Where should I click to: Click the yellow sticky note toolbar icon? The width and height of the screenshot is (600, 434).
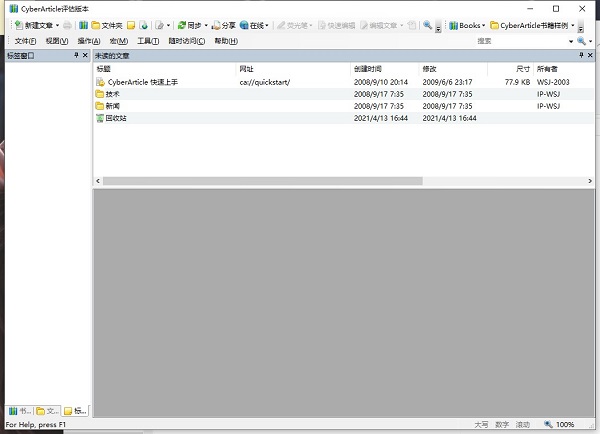pos(131,26)
